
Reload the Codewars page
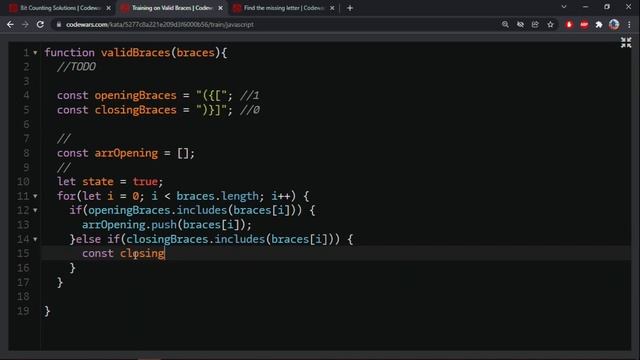click(40, 24)
